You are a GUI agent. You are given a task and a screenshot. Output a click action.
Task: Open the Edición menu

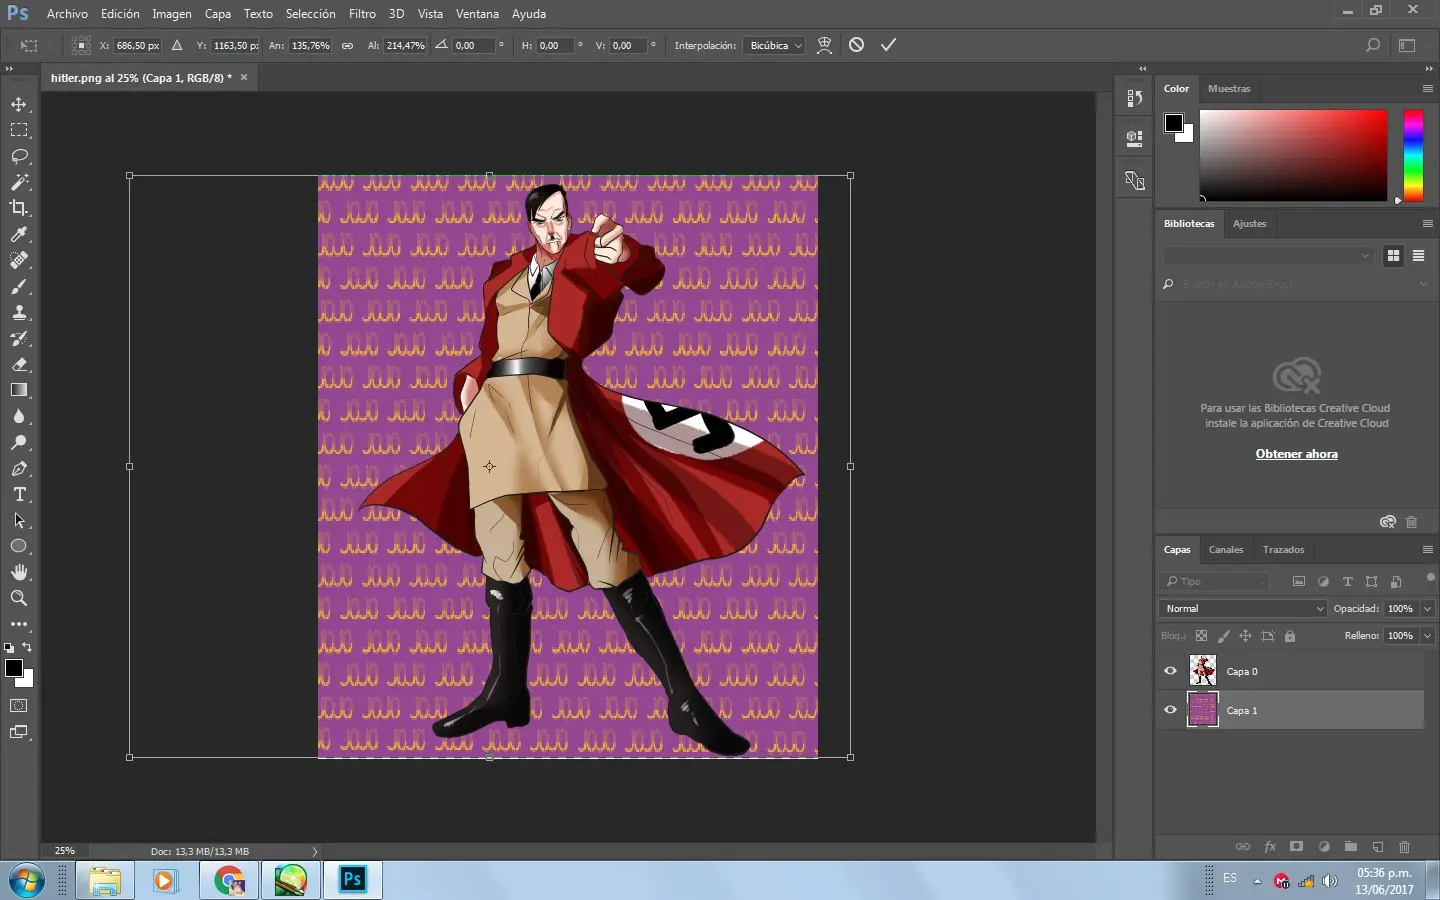click(120, 14)
